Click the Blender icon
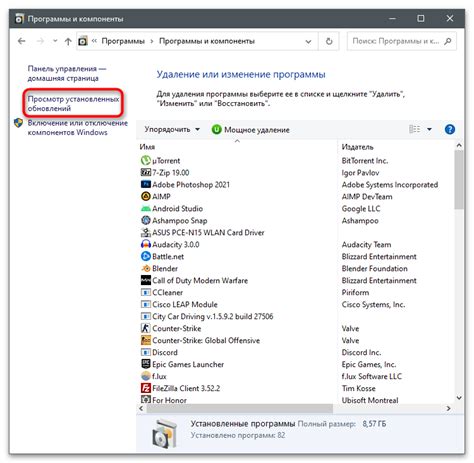 [x=146, y=269]
